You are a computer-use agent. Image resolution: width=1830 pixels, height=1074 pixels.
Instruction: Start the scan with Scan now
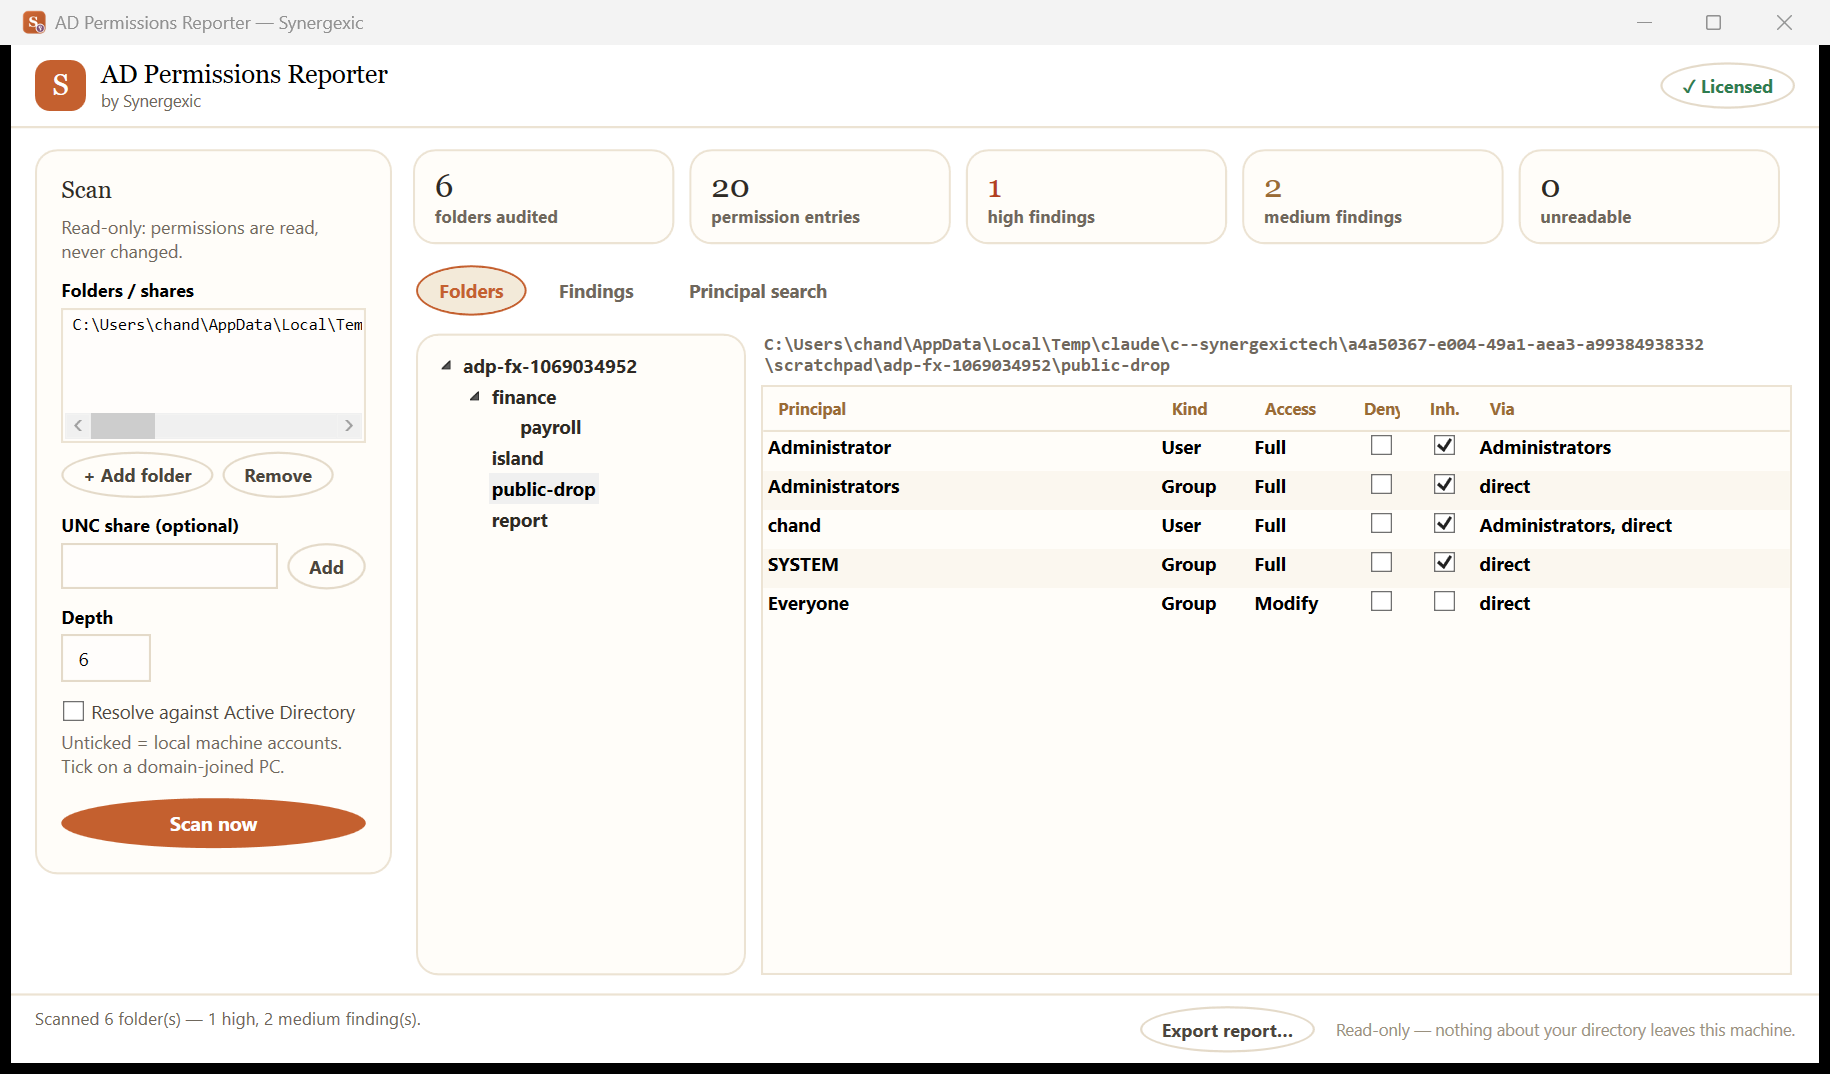pyautogui.click(x=213, y=824)
